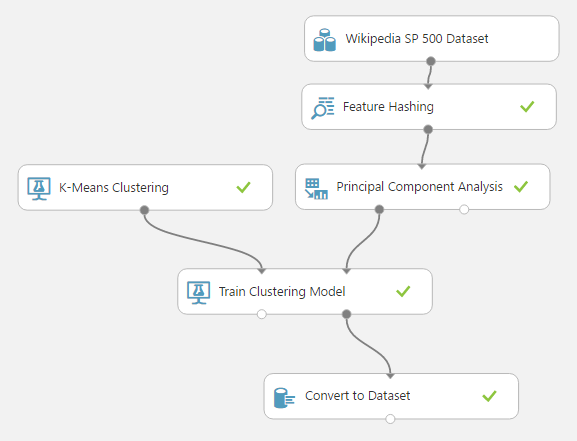577x441 pixels.
Task: Select the Wikipedia SP 500 Dataset output port
Action: [x=431, y=61]
